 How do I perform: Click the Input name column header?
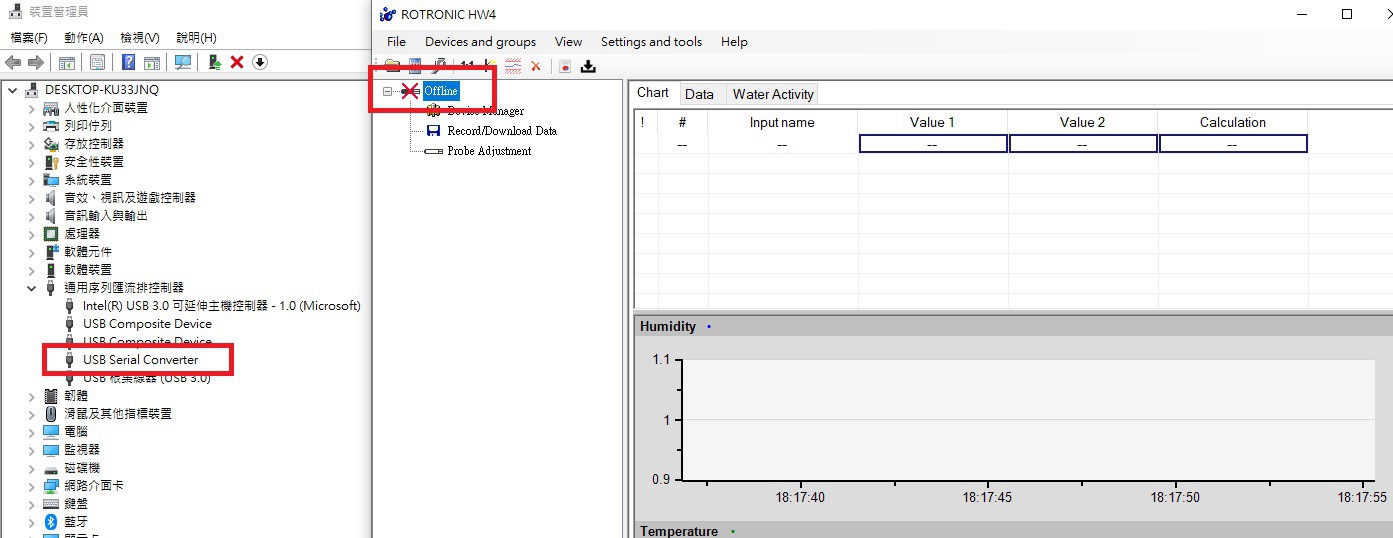pos(782,122)
